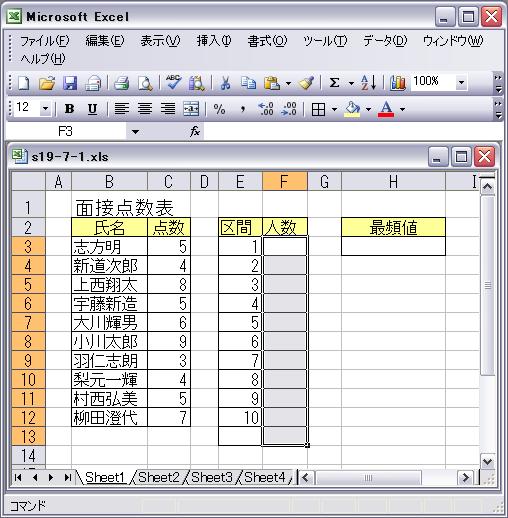
Task: Open the Name Box dropdown arrow
Action: pyautogui.click(x=135, y=132)
